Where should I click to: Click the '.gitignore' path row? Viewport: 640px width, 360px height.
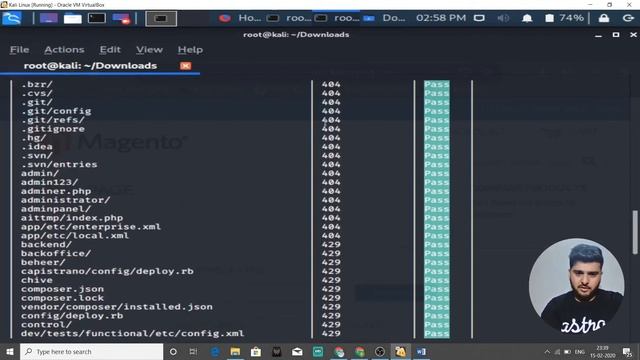[x=53, y=129]
